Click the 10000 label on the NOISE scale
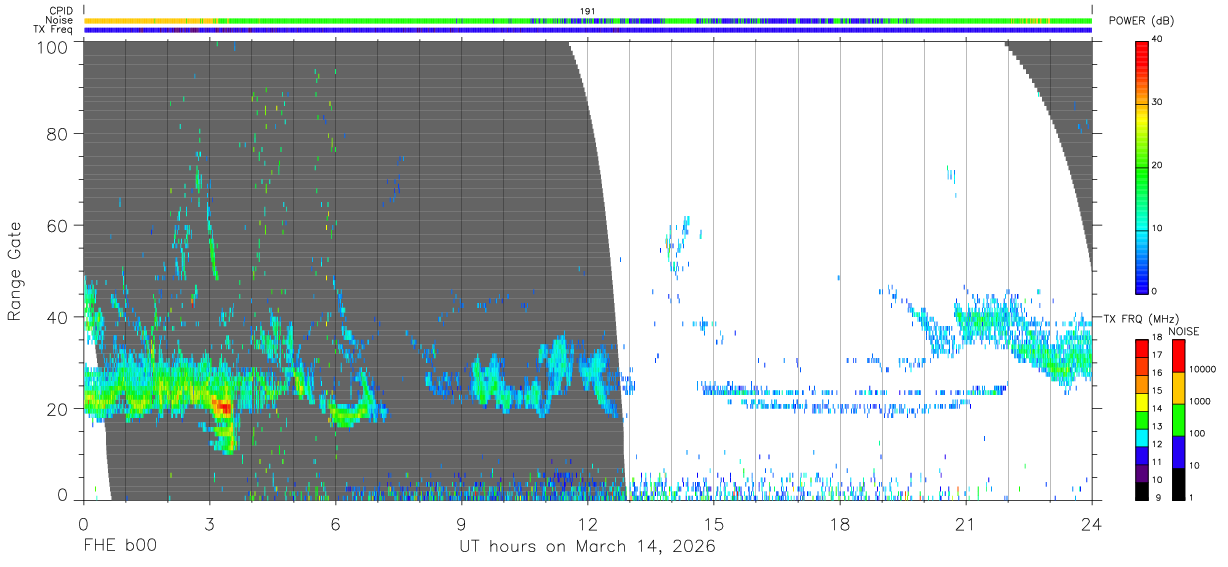This screenshot has height=567, width=1228. pos(1201,369)
